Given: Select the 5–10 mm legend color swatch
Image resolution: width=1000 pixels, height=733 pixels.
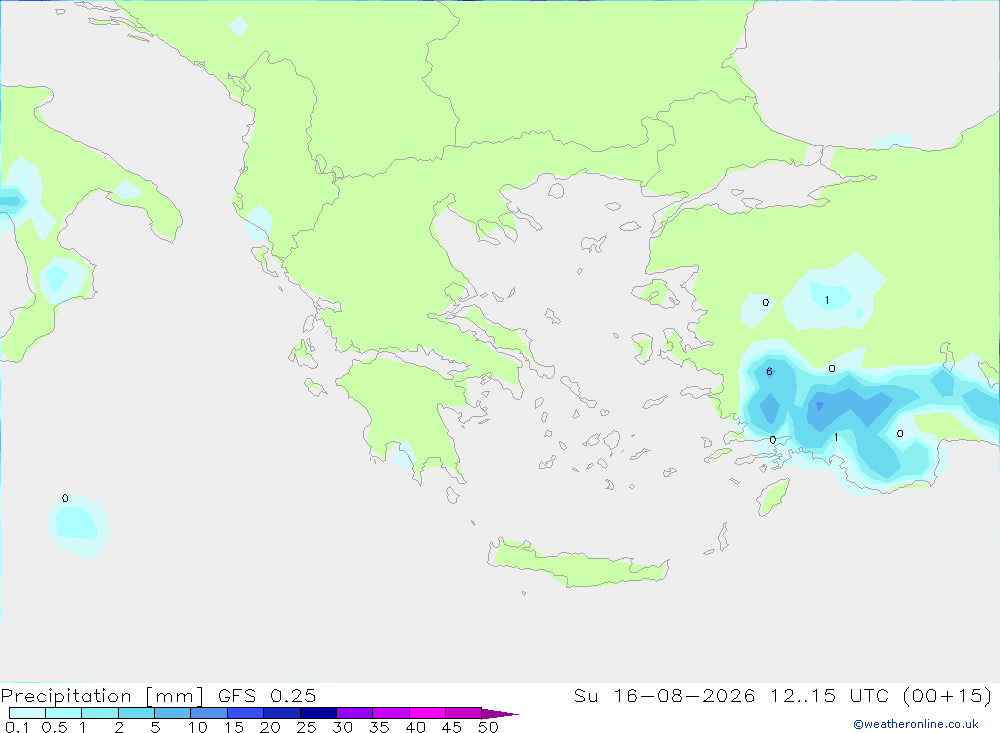Looking at the screenshot, I should (173, 713).
